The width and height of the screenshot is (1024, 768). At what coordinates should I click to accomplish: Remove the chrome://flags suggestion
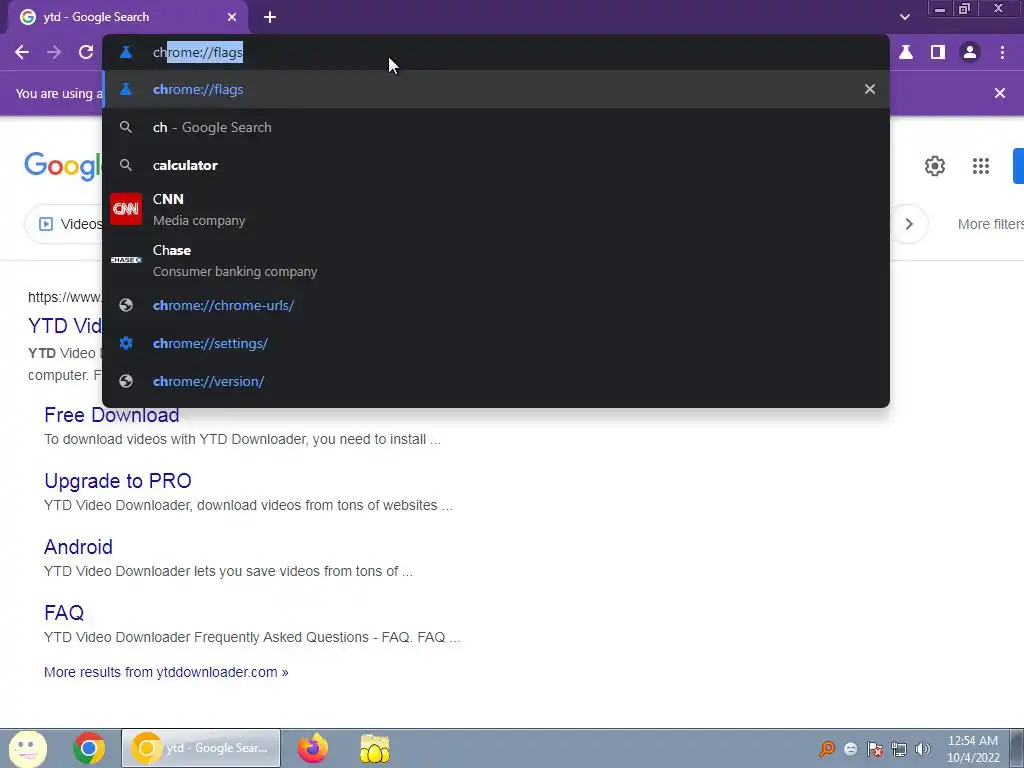tap(870, 89)
